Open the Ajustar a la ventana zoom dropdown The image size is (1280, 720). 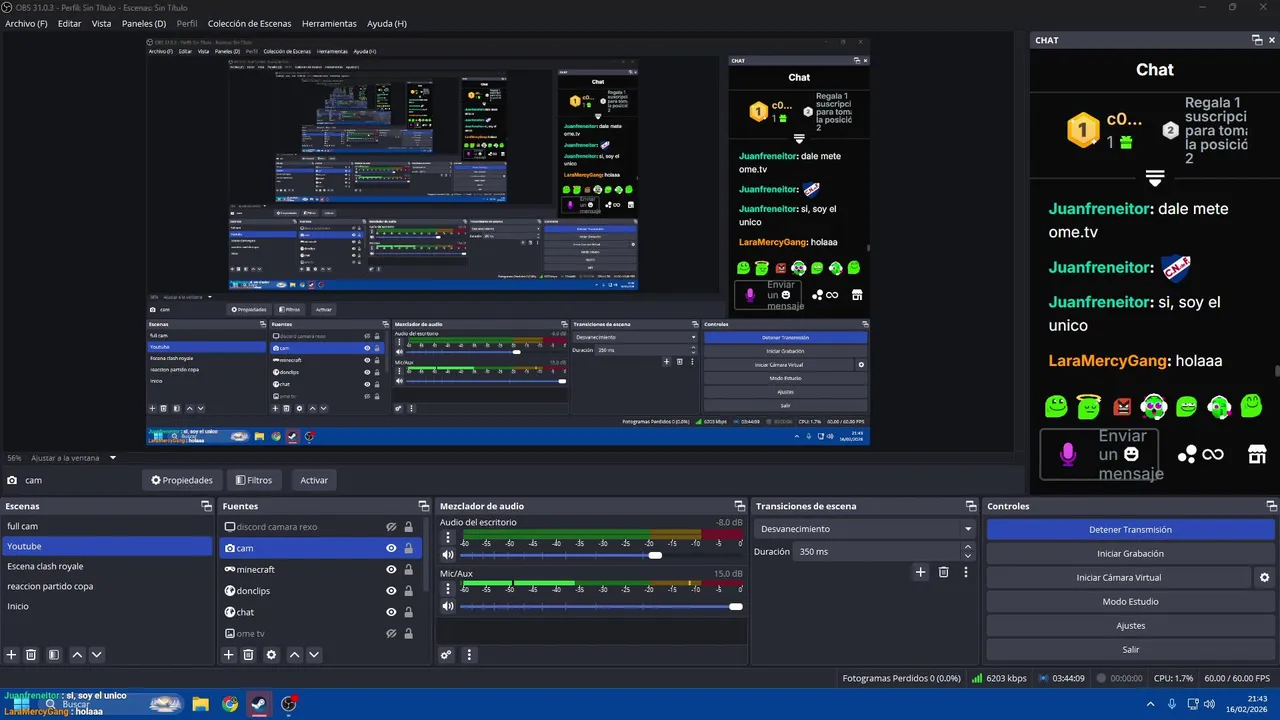[x=113, y=458]
